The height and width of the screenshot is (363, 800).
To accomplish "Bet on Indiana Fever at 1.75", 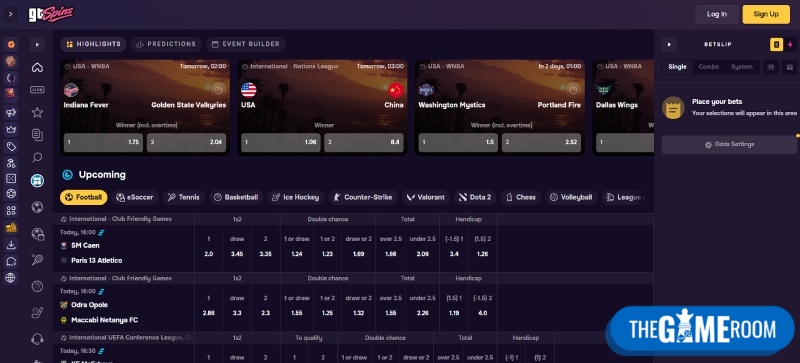I will 103,142.
